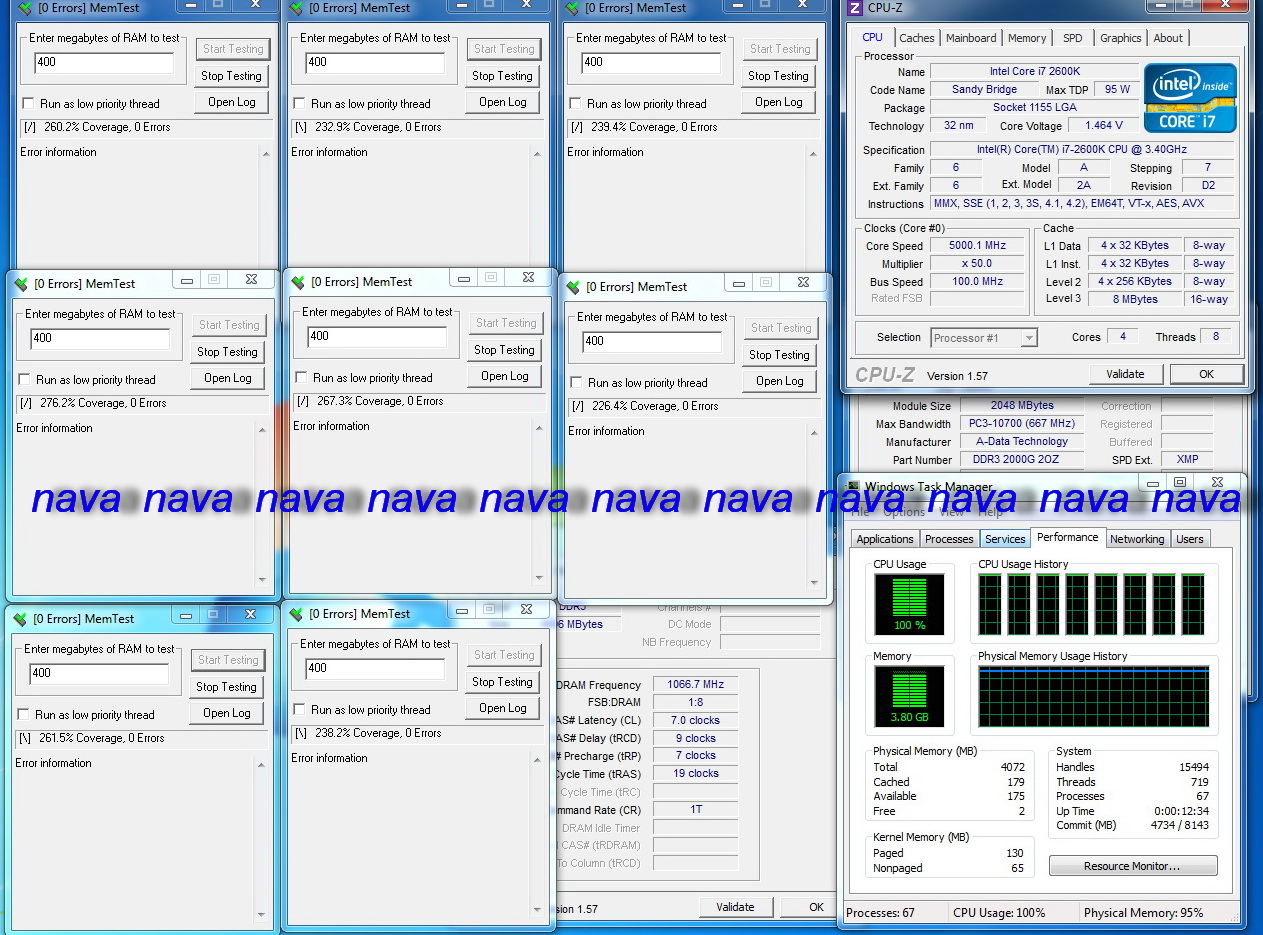Click Validate in the CPU-Z memory timings window
This screenshot has width=1263, height=935.
(735, 907)
